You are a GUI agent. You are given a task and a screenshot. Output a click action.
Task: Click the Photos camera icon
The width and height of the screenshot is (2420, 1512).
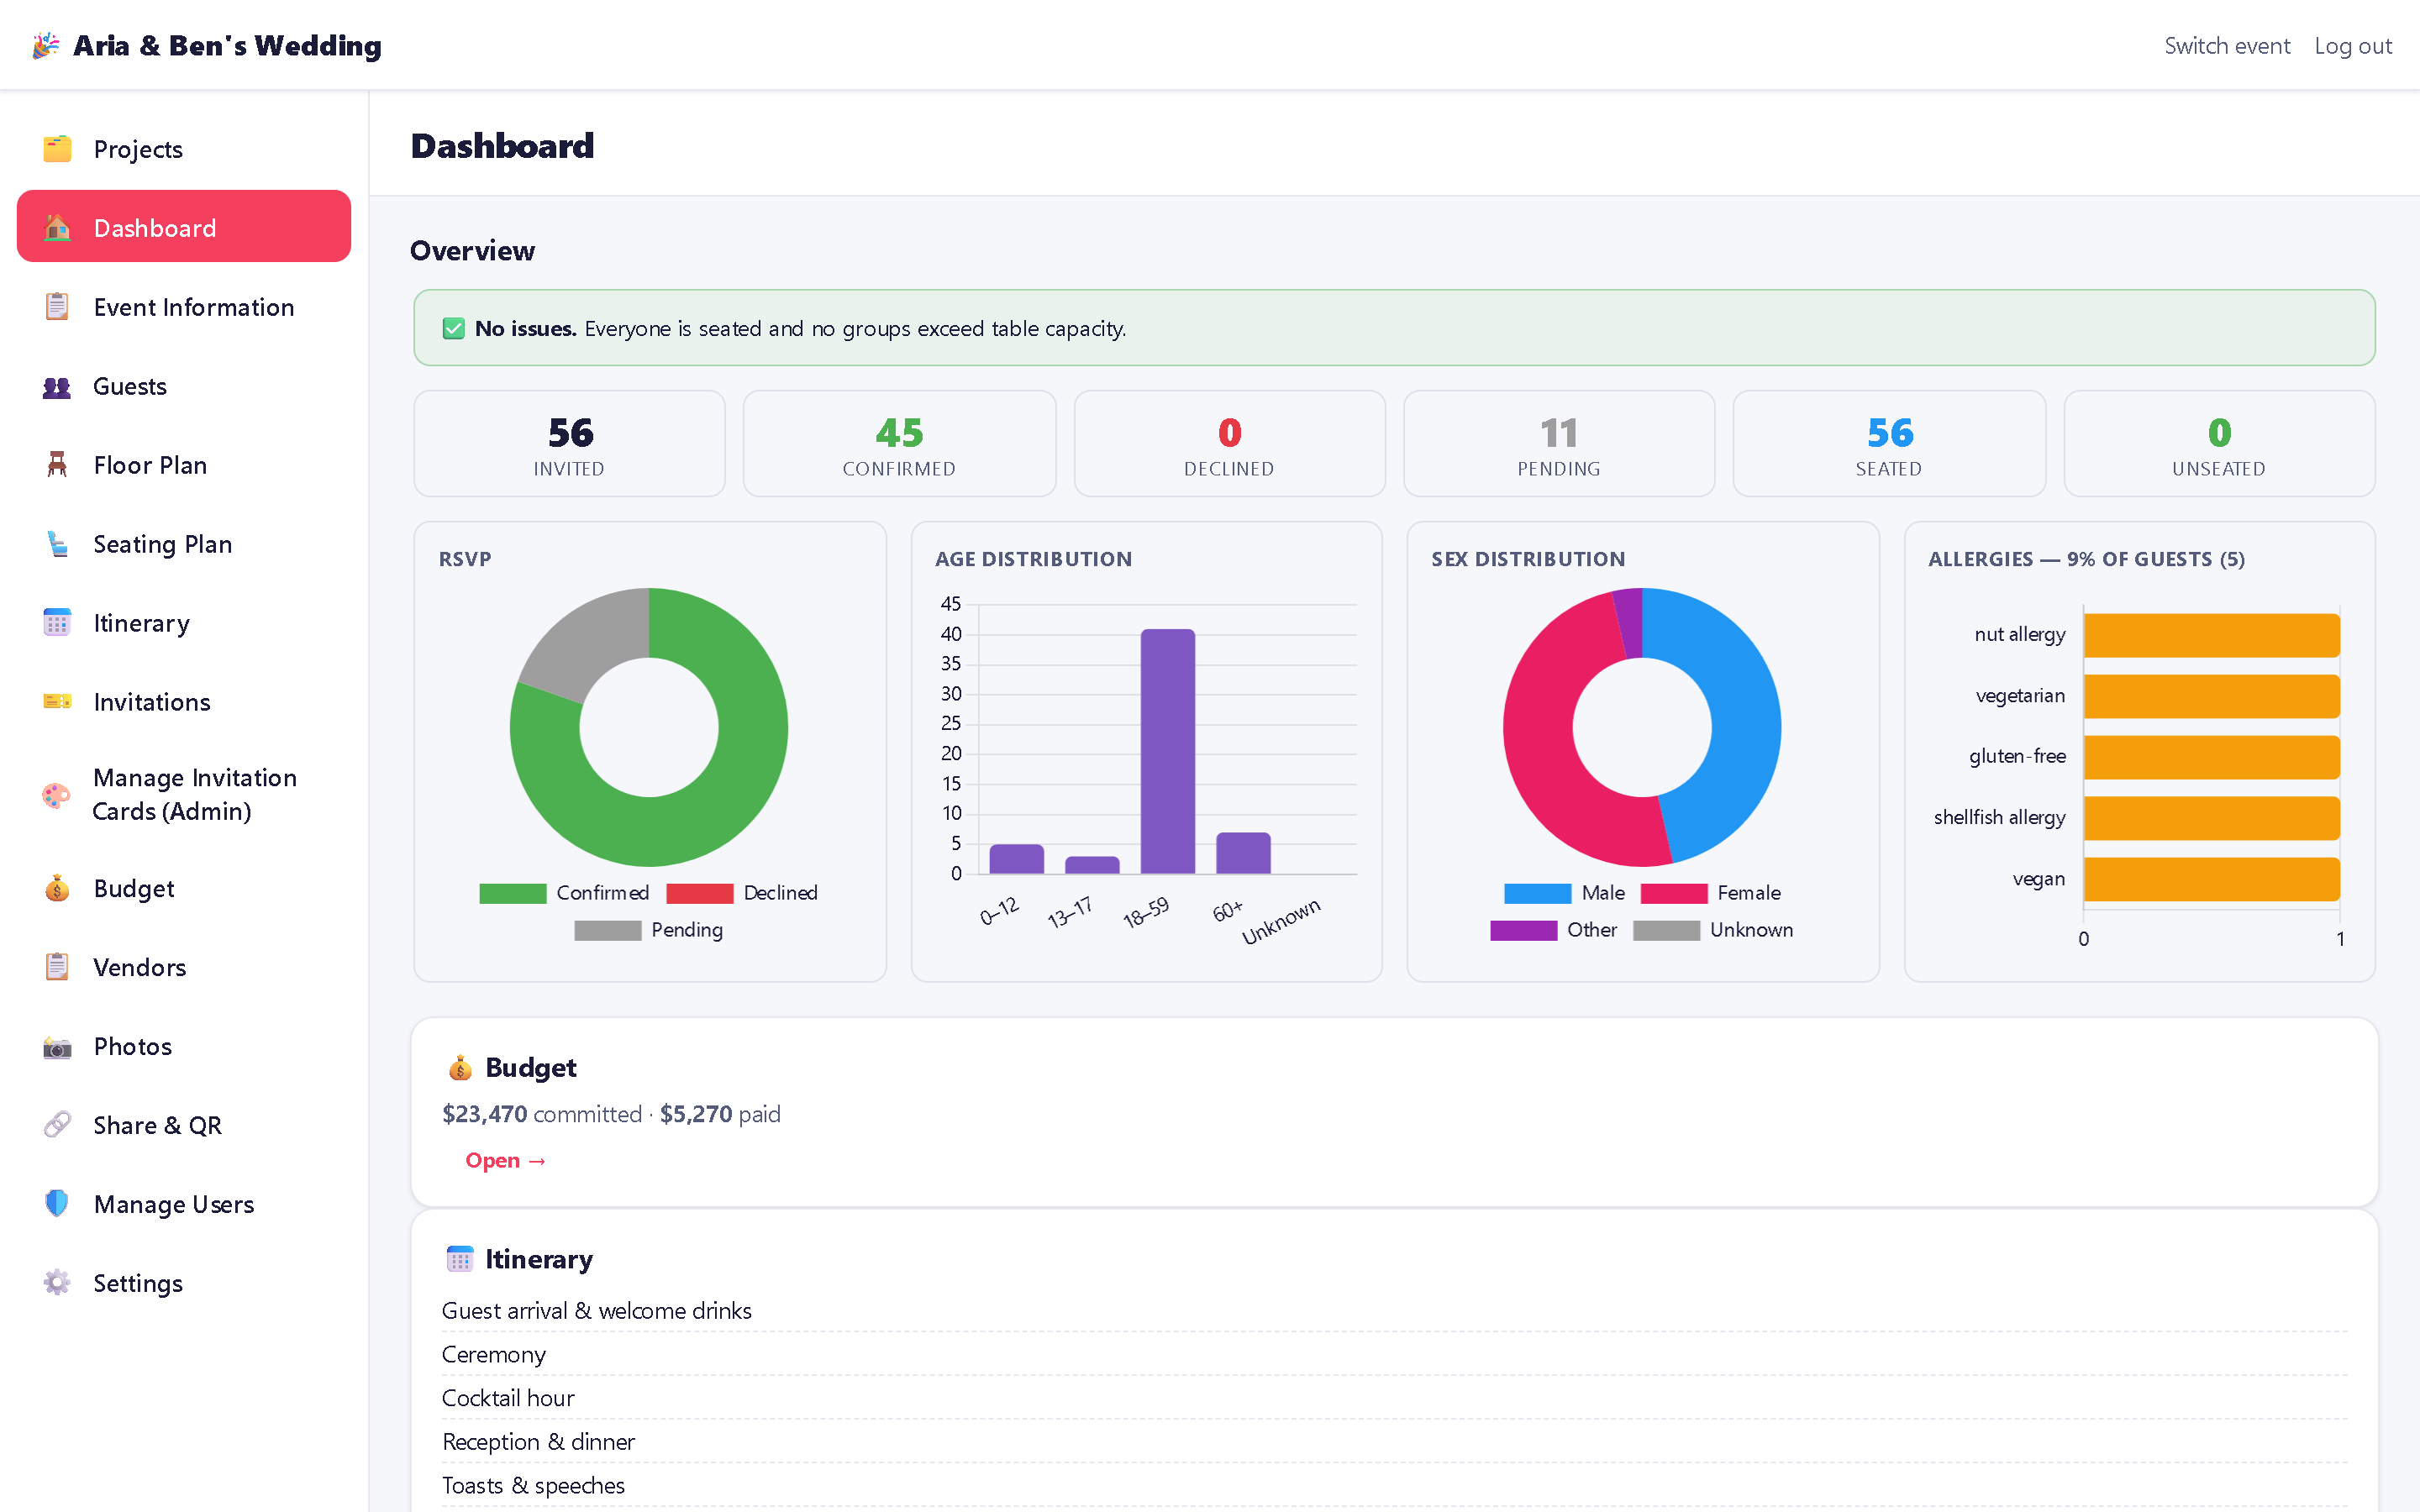(x=57, y=1046)
